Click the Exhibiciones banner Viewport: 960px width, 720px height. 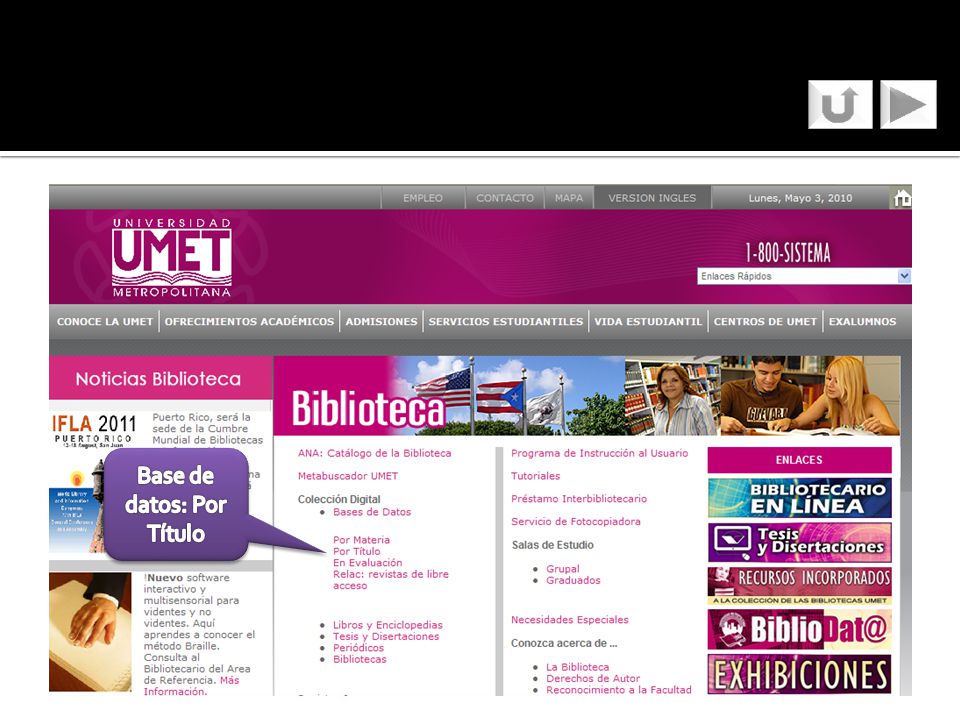click(800, 674)
